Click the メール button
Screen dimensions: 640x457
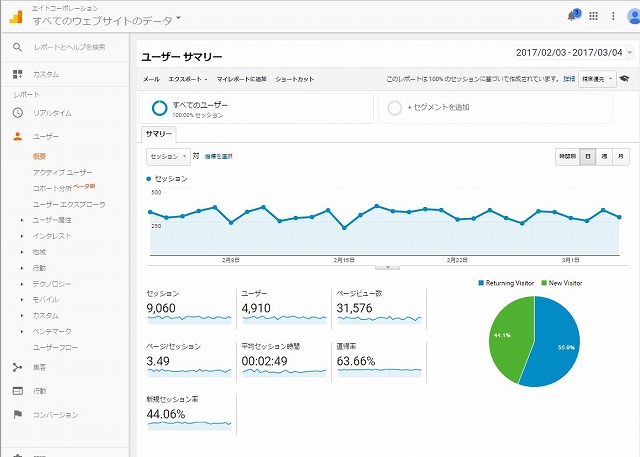click(151, 79)
